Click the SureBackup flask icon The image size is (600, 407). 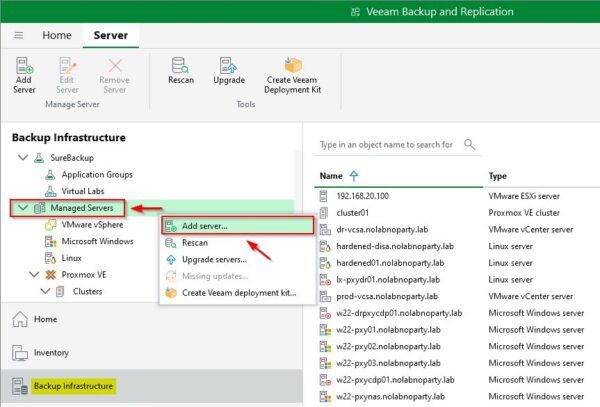39,158
